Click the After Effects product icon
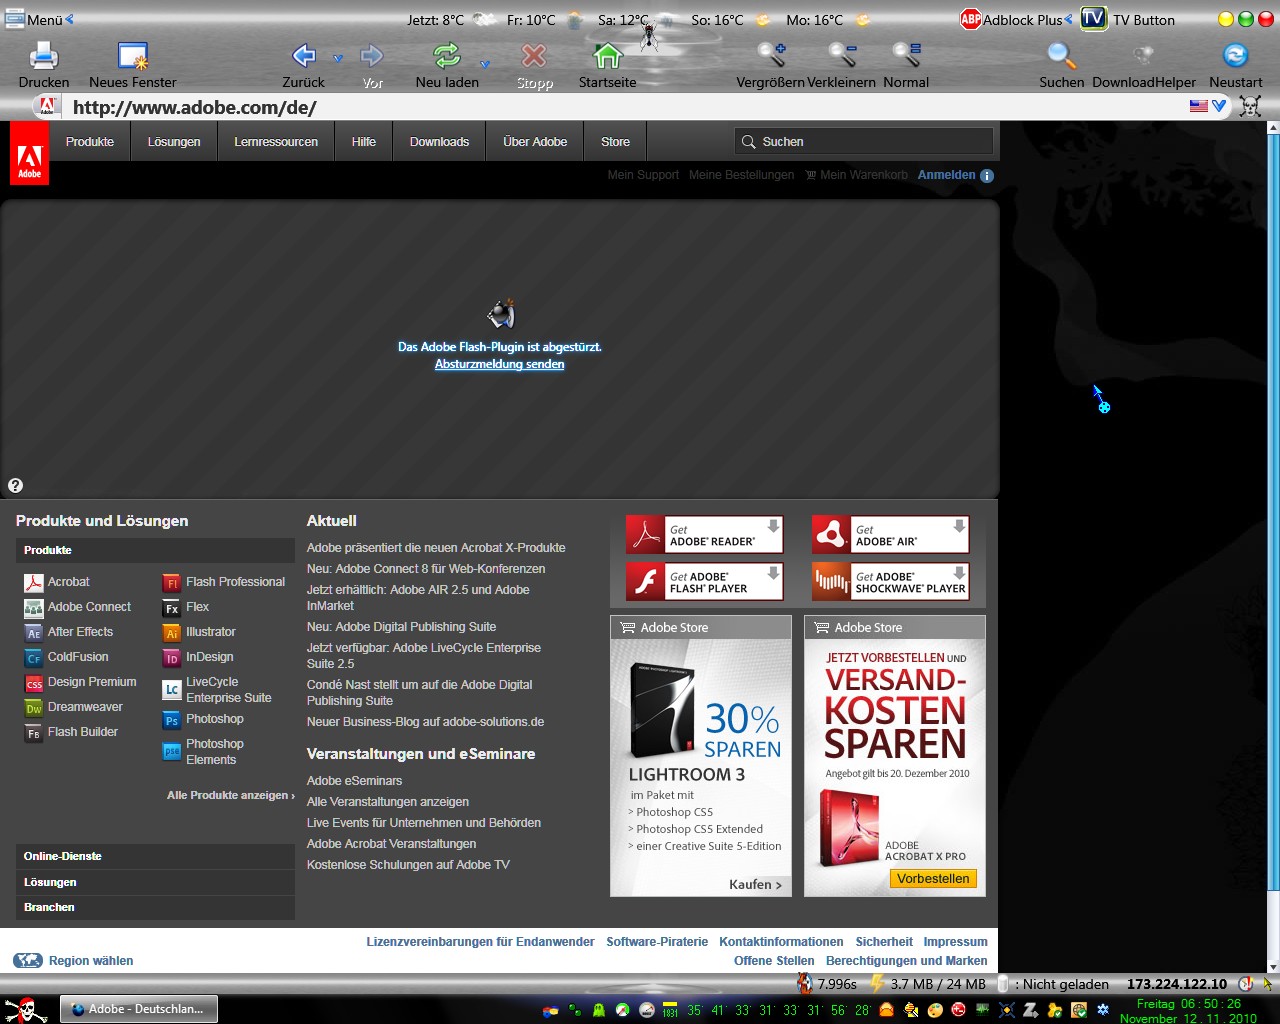Viewport: 1280px width, 1024px height. tap(34, 633)
